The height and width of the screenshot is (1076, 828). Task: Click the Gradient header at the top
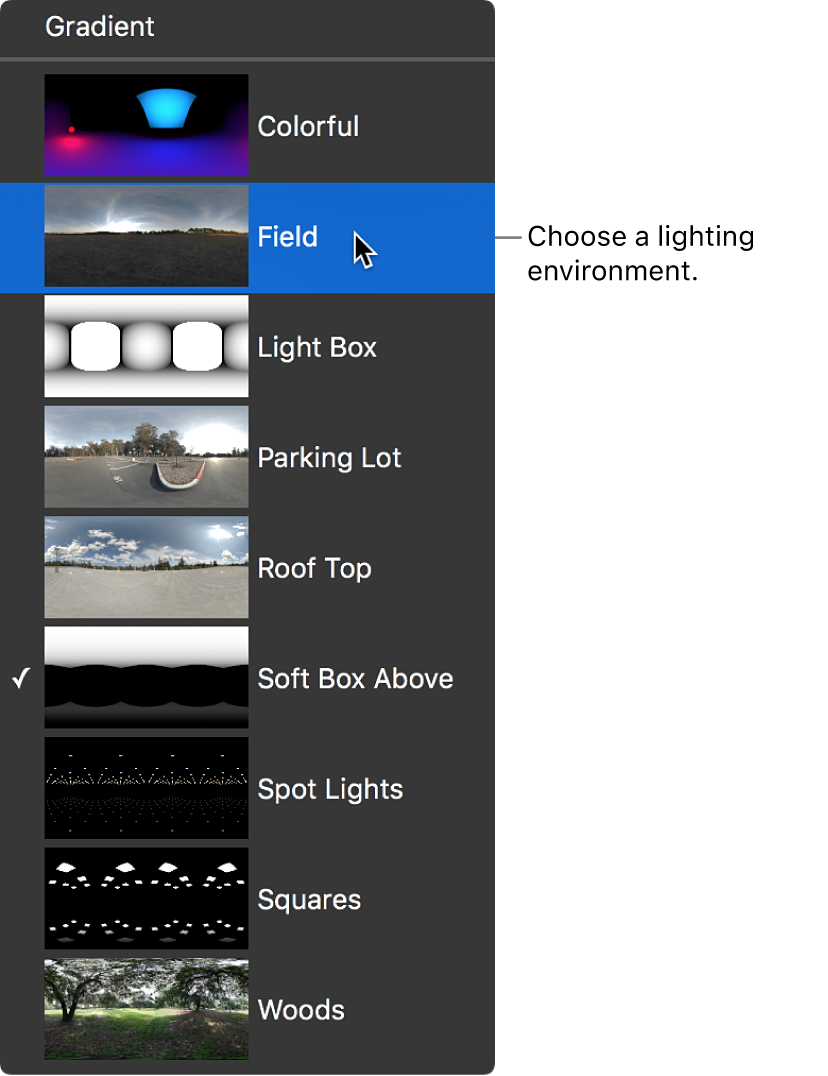[100, 27]
